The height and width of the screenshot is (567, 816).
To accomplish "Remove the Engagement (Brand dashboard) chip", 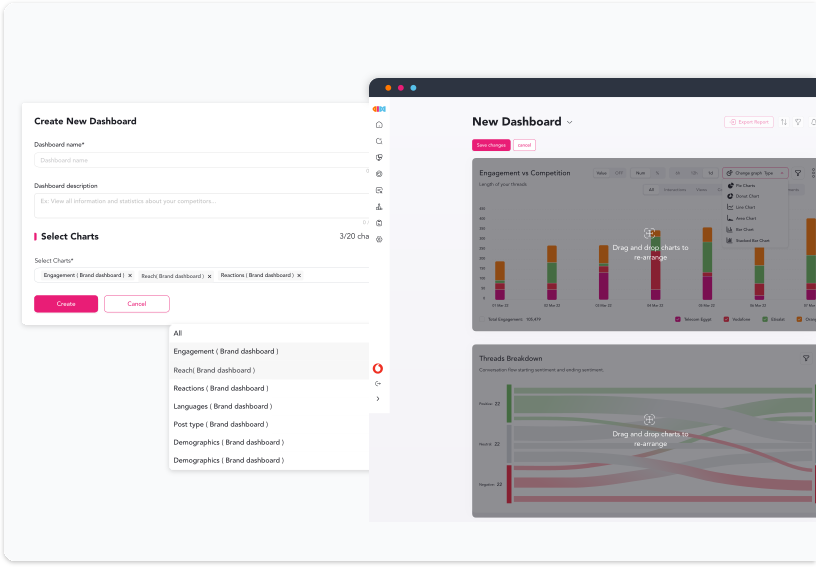I will (x=130, y=275).
